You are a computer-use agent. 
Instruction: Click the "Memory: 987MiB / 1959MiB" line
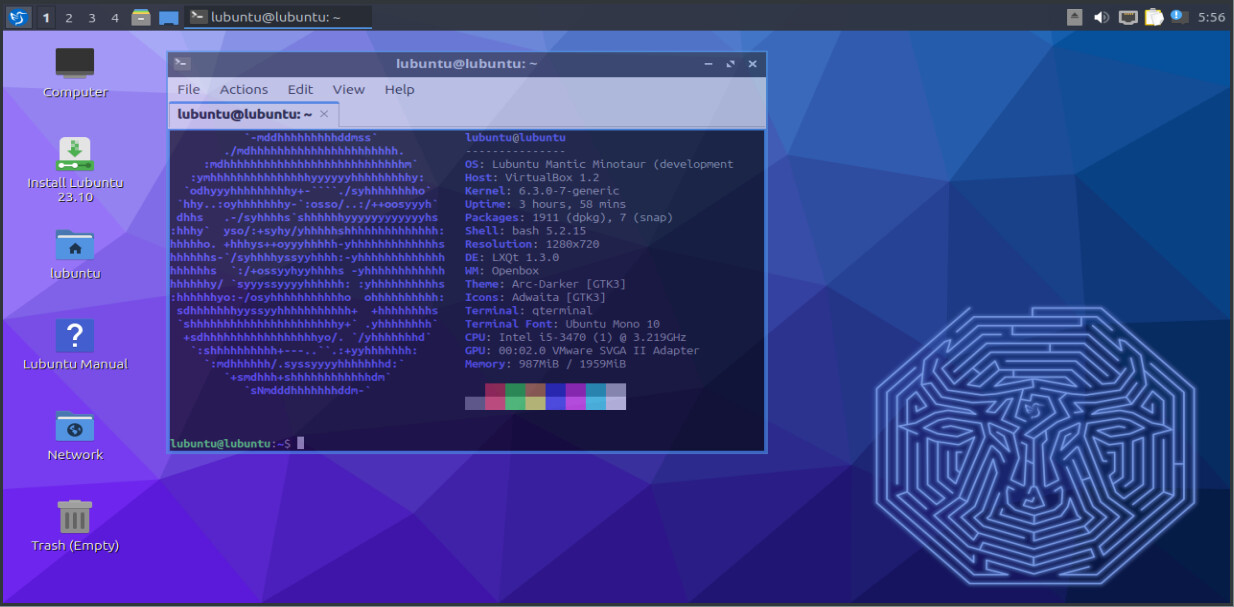(x=545, y=364)
